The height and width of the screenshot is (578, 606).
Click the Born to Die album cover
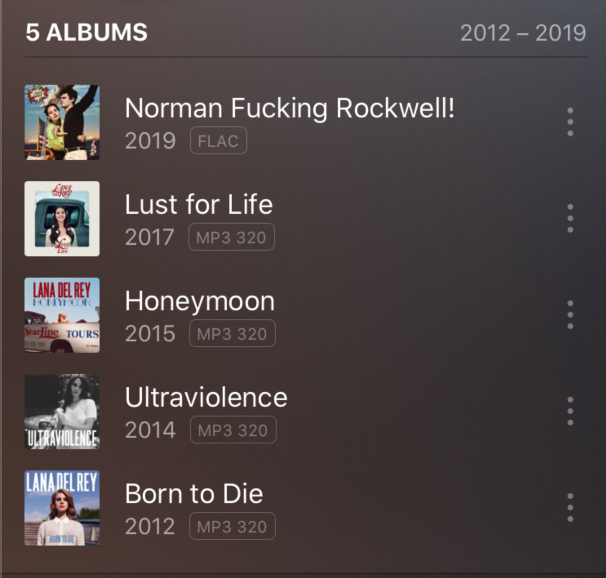(x=62, y=508)
